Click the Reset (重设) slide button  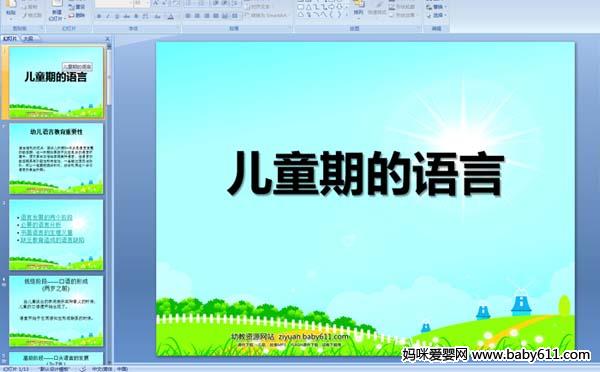coord(77,7)
